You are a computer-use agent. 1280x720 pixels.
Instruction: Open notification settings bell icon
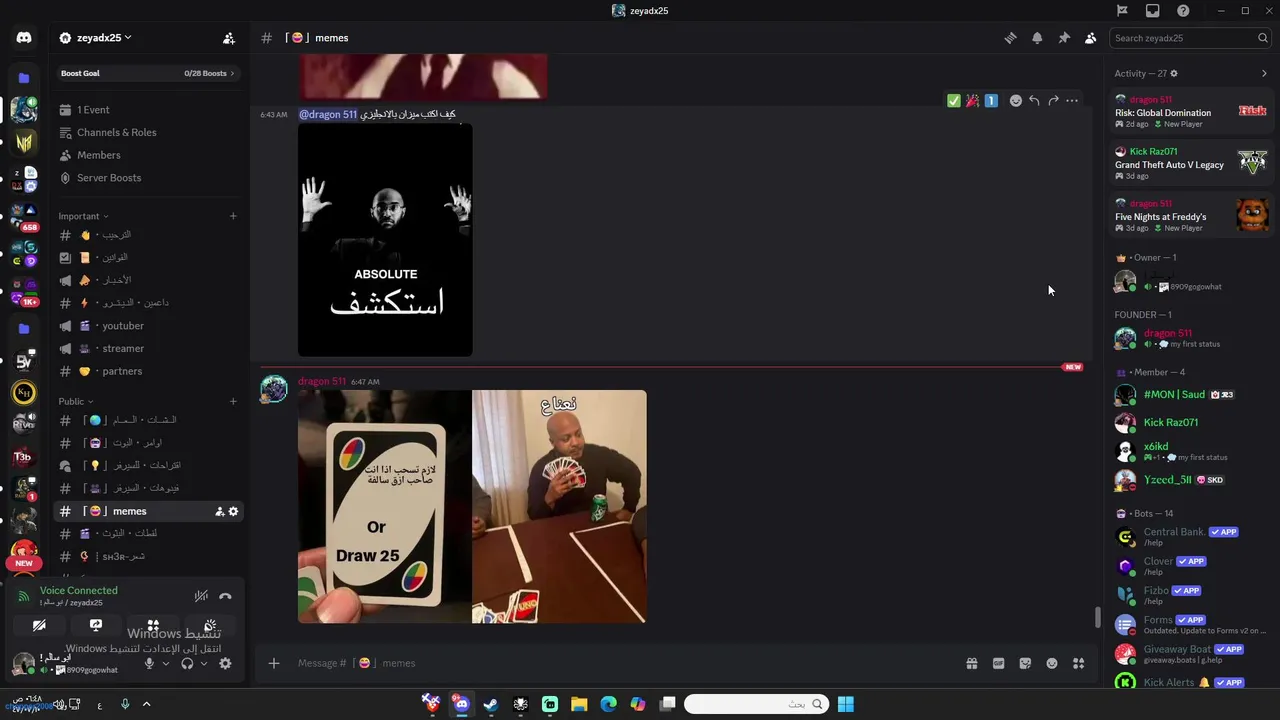[1037, 38]
